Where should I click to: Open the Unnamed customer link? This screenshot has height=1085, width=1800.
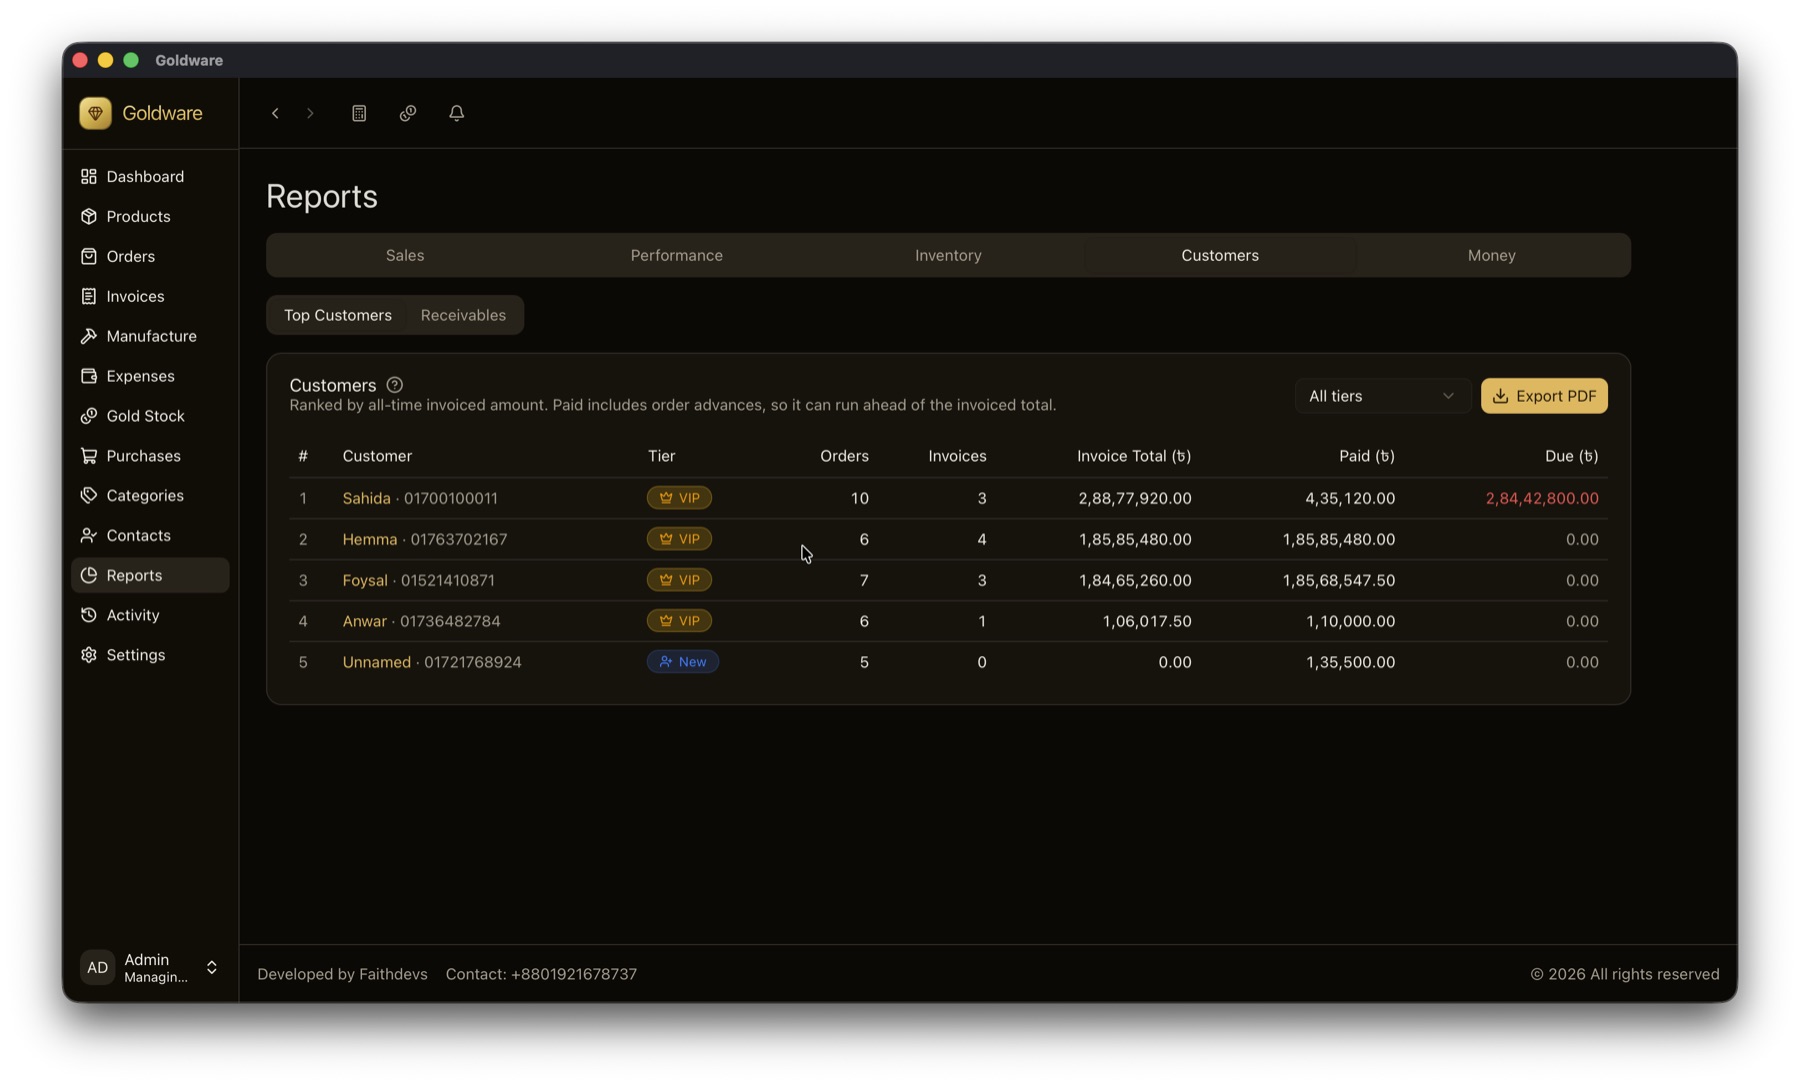click(x=376, y=662)
